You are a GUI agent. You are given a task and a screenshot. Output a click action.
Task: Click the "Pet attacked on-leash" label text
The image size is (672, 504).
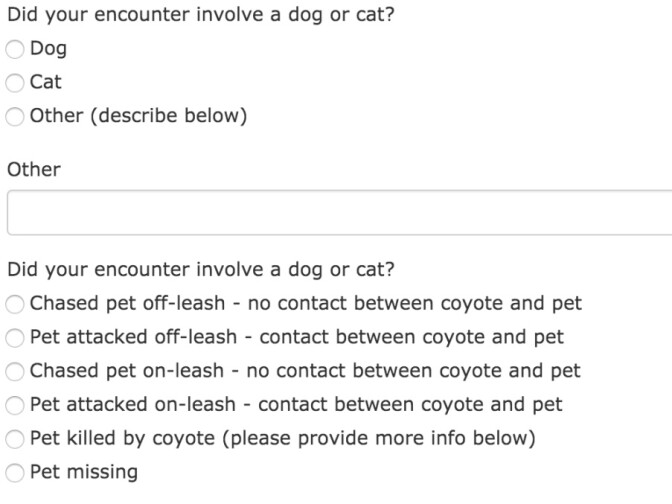(296, 405)
